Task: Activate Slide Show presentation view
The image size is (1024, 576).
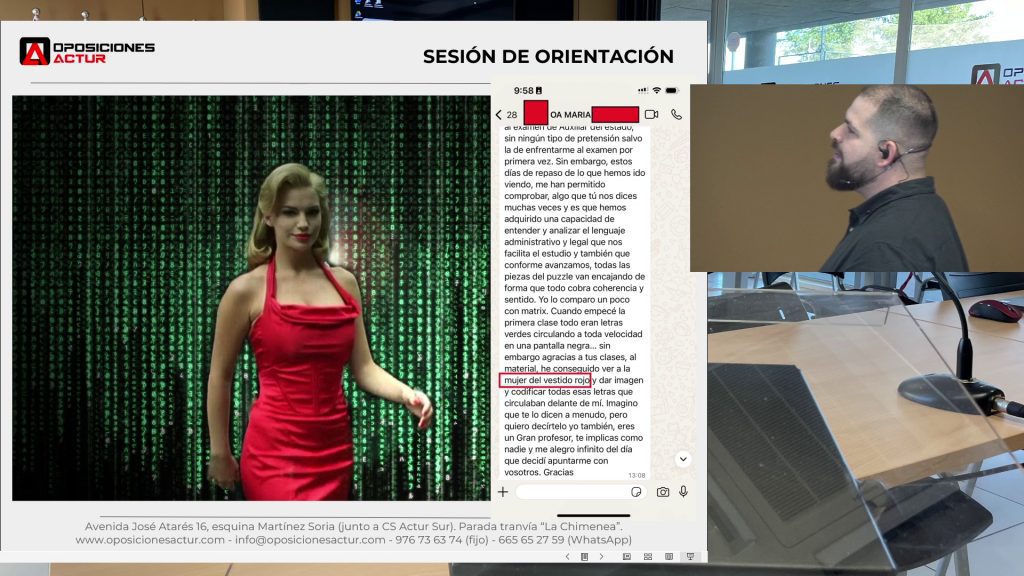Action: point(689,556)
